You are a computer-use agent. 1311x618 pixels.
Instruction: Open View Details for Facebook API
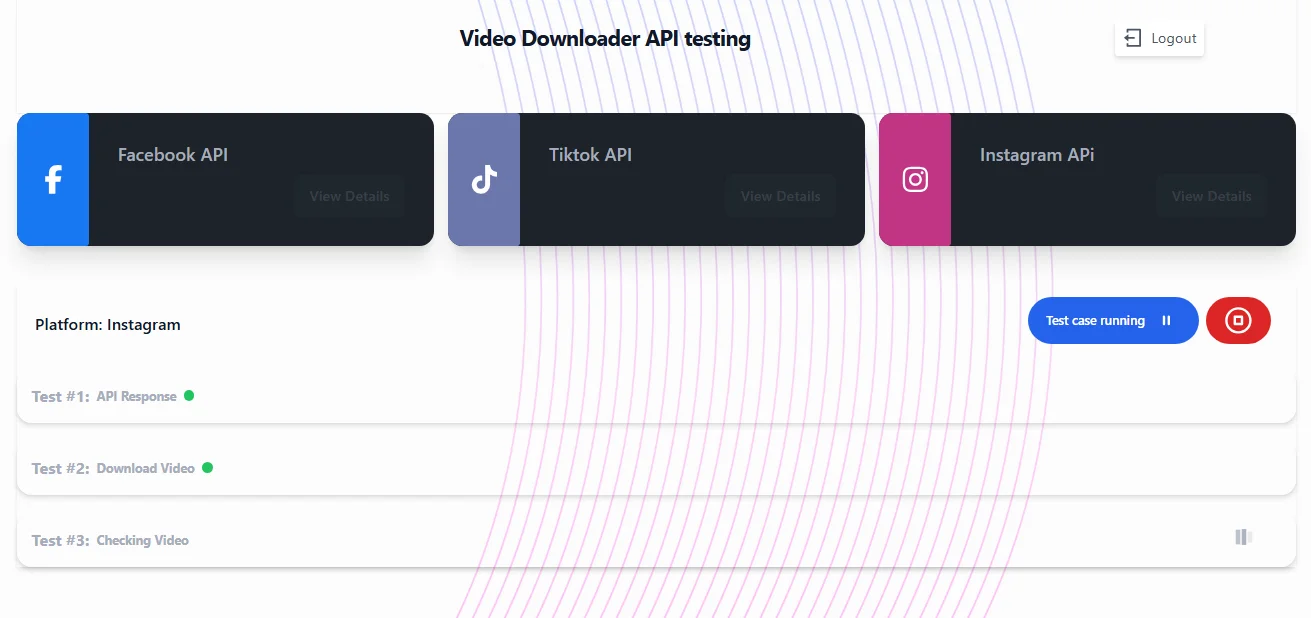(349, 197)
